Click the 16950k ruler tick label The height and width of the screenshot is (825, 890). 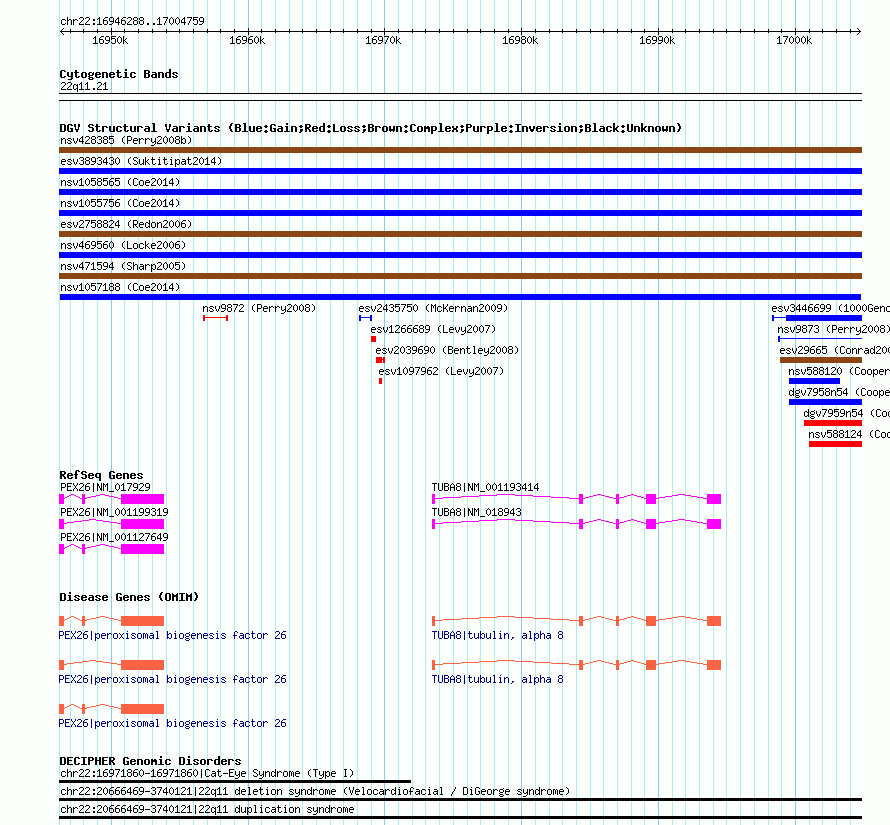(x=110, y=40)
